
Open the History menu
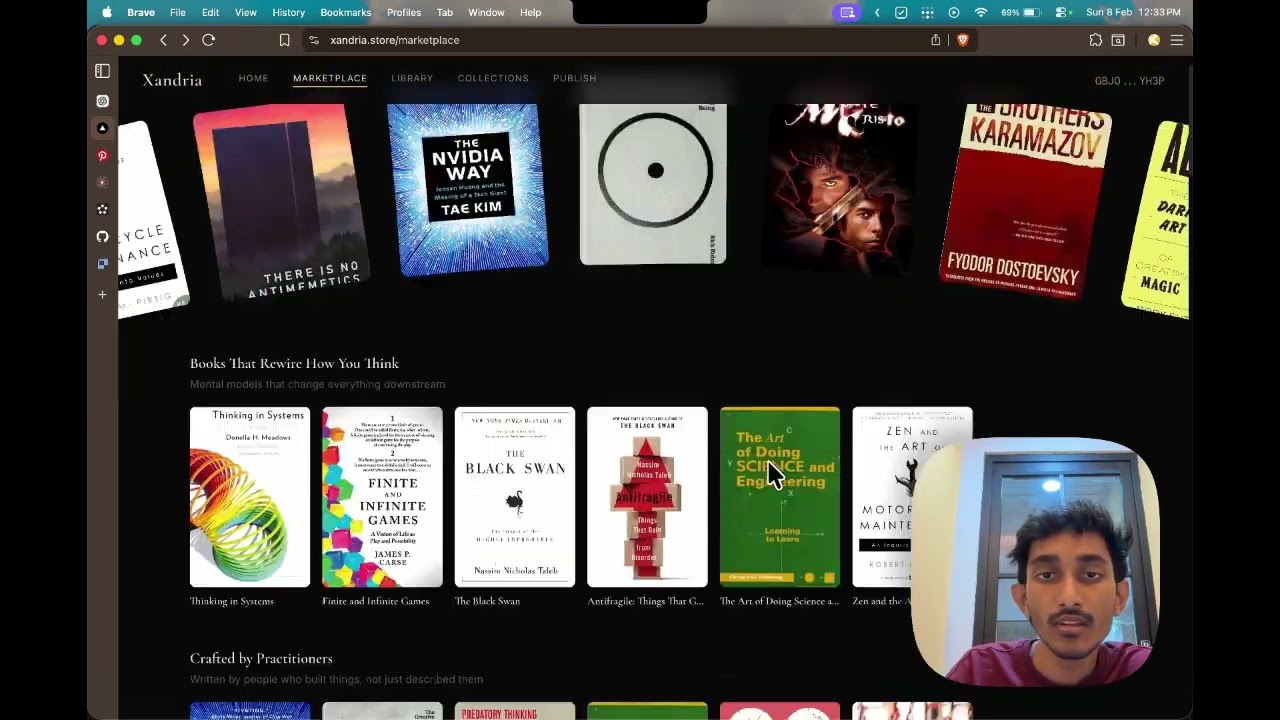tap(288, 13)
